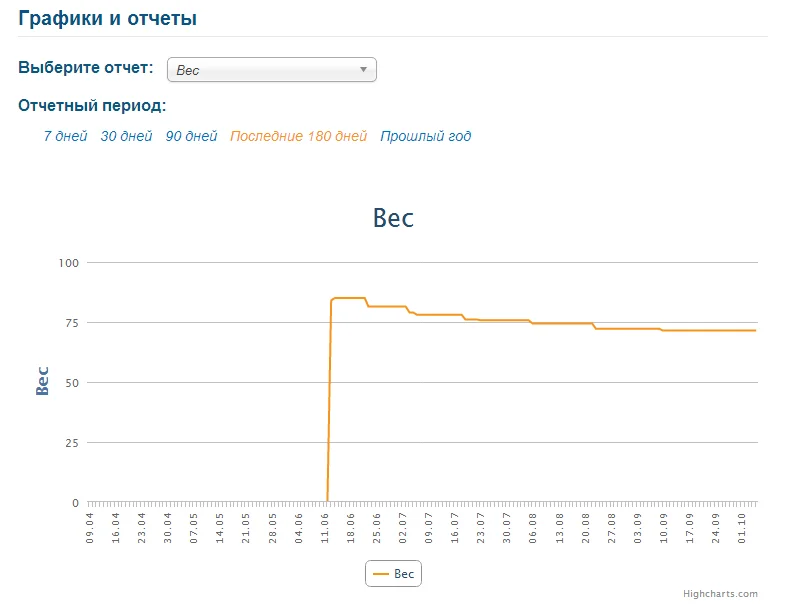Click the 09.04 date label on the x-axis
Viewport: 785px width, 615px height.
[89, 525]
